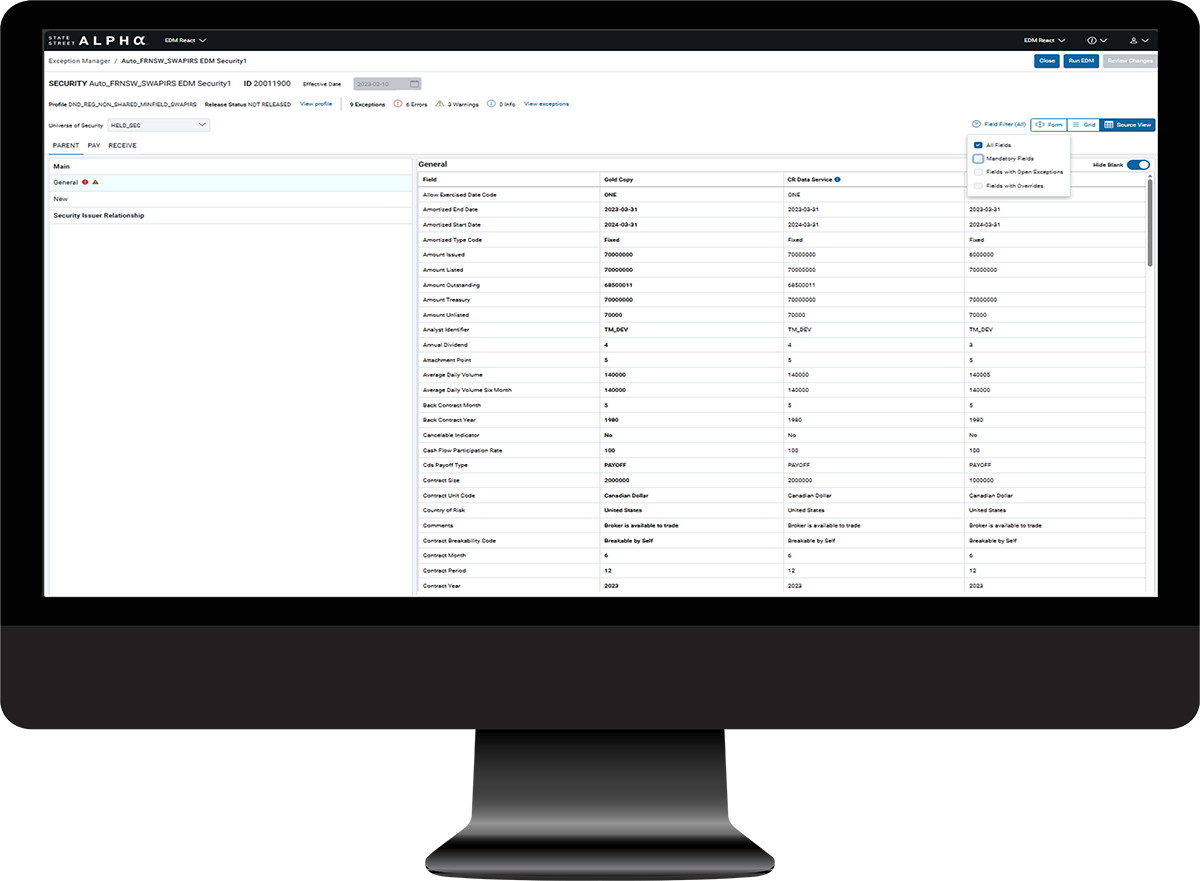Open the View exceptions link
1200x881 pixels.
click(x=546, y=104)
